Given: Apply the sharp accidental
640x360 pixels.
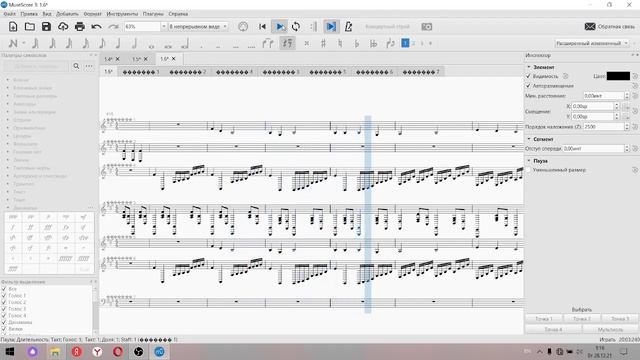Looking at the screenshot, I should coord(323,43).
